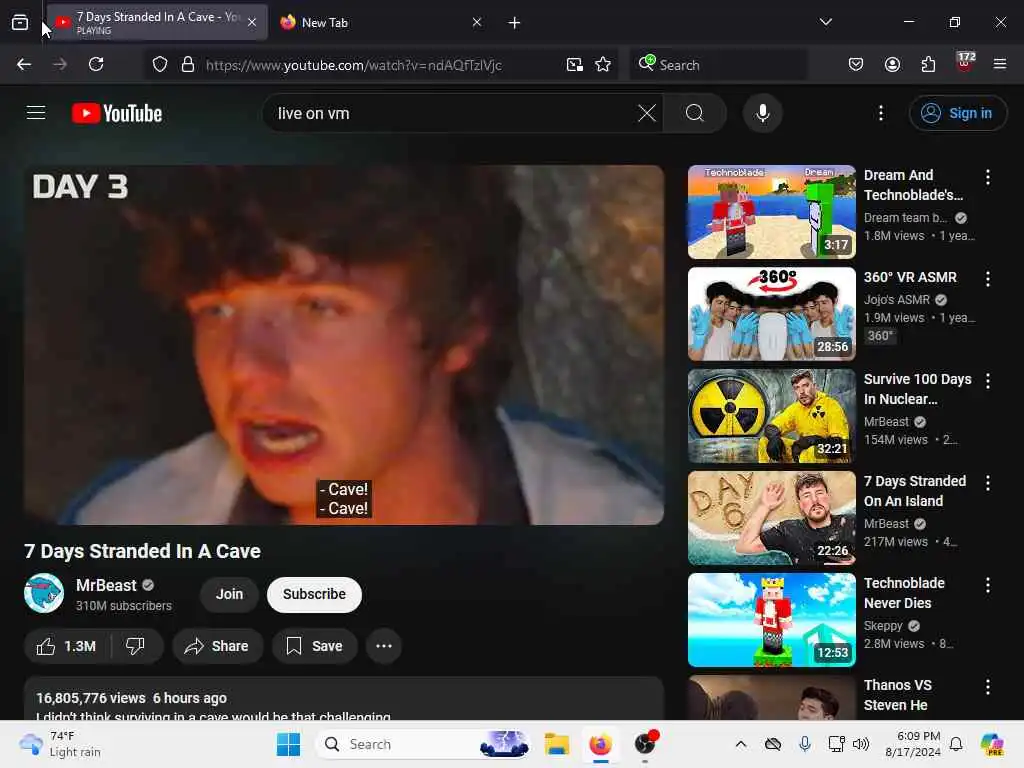
Task: Close the New Tab tab
Action: (x=477, y=22)
